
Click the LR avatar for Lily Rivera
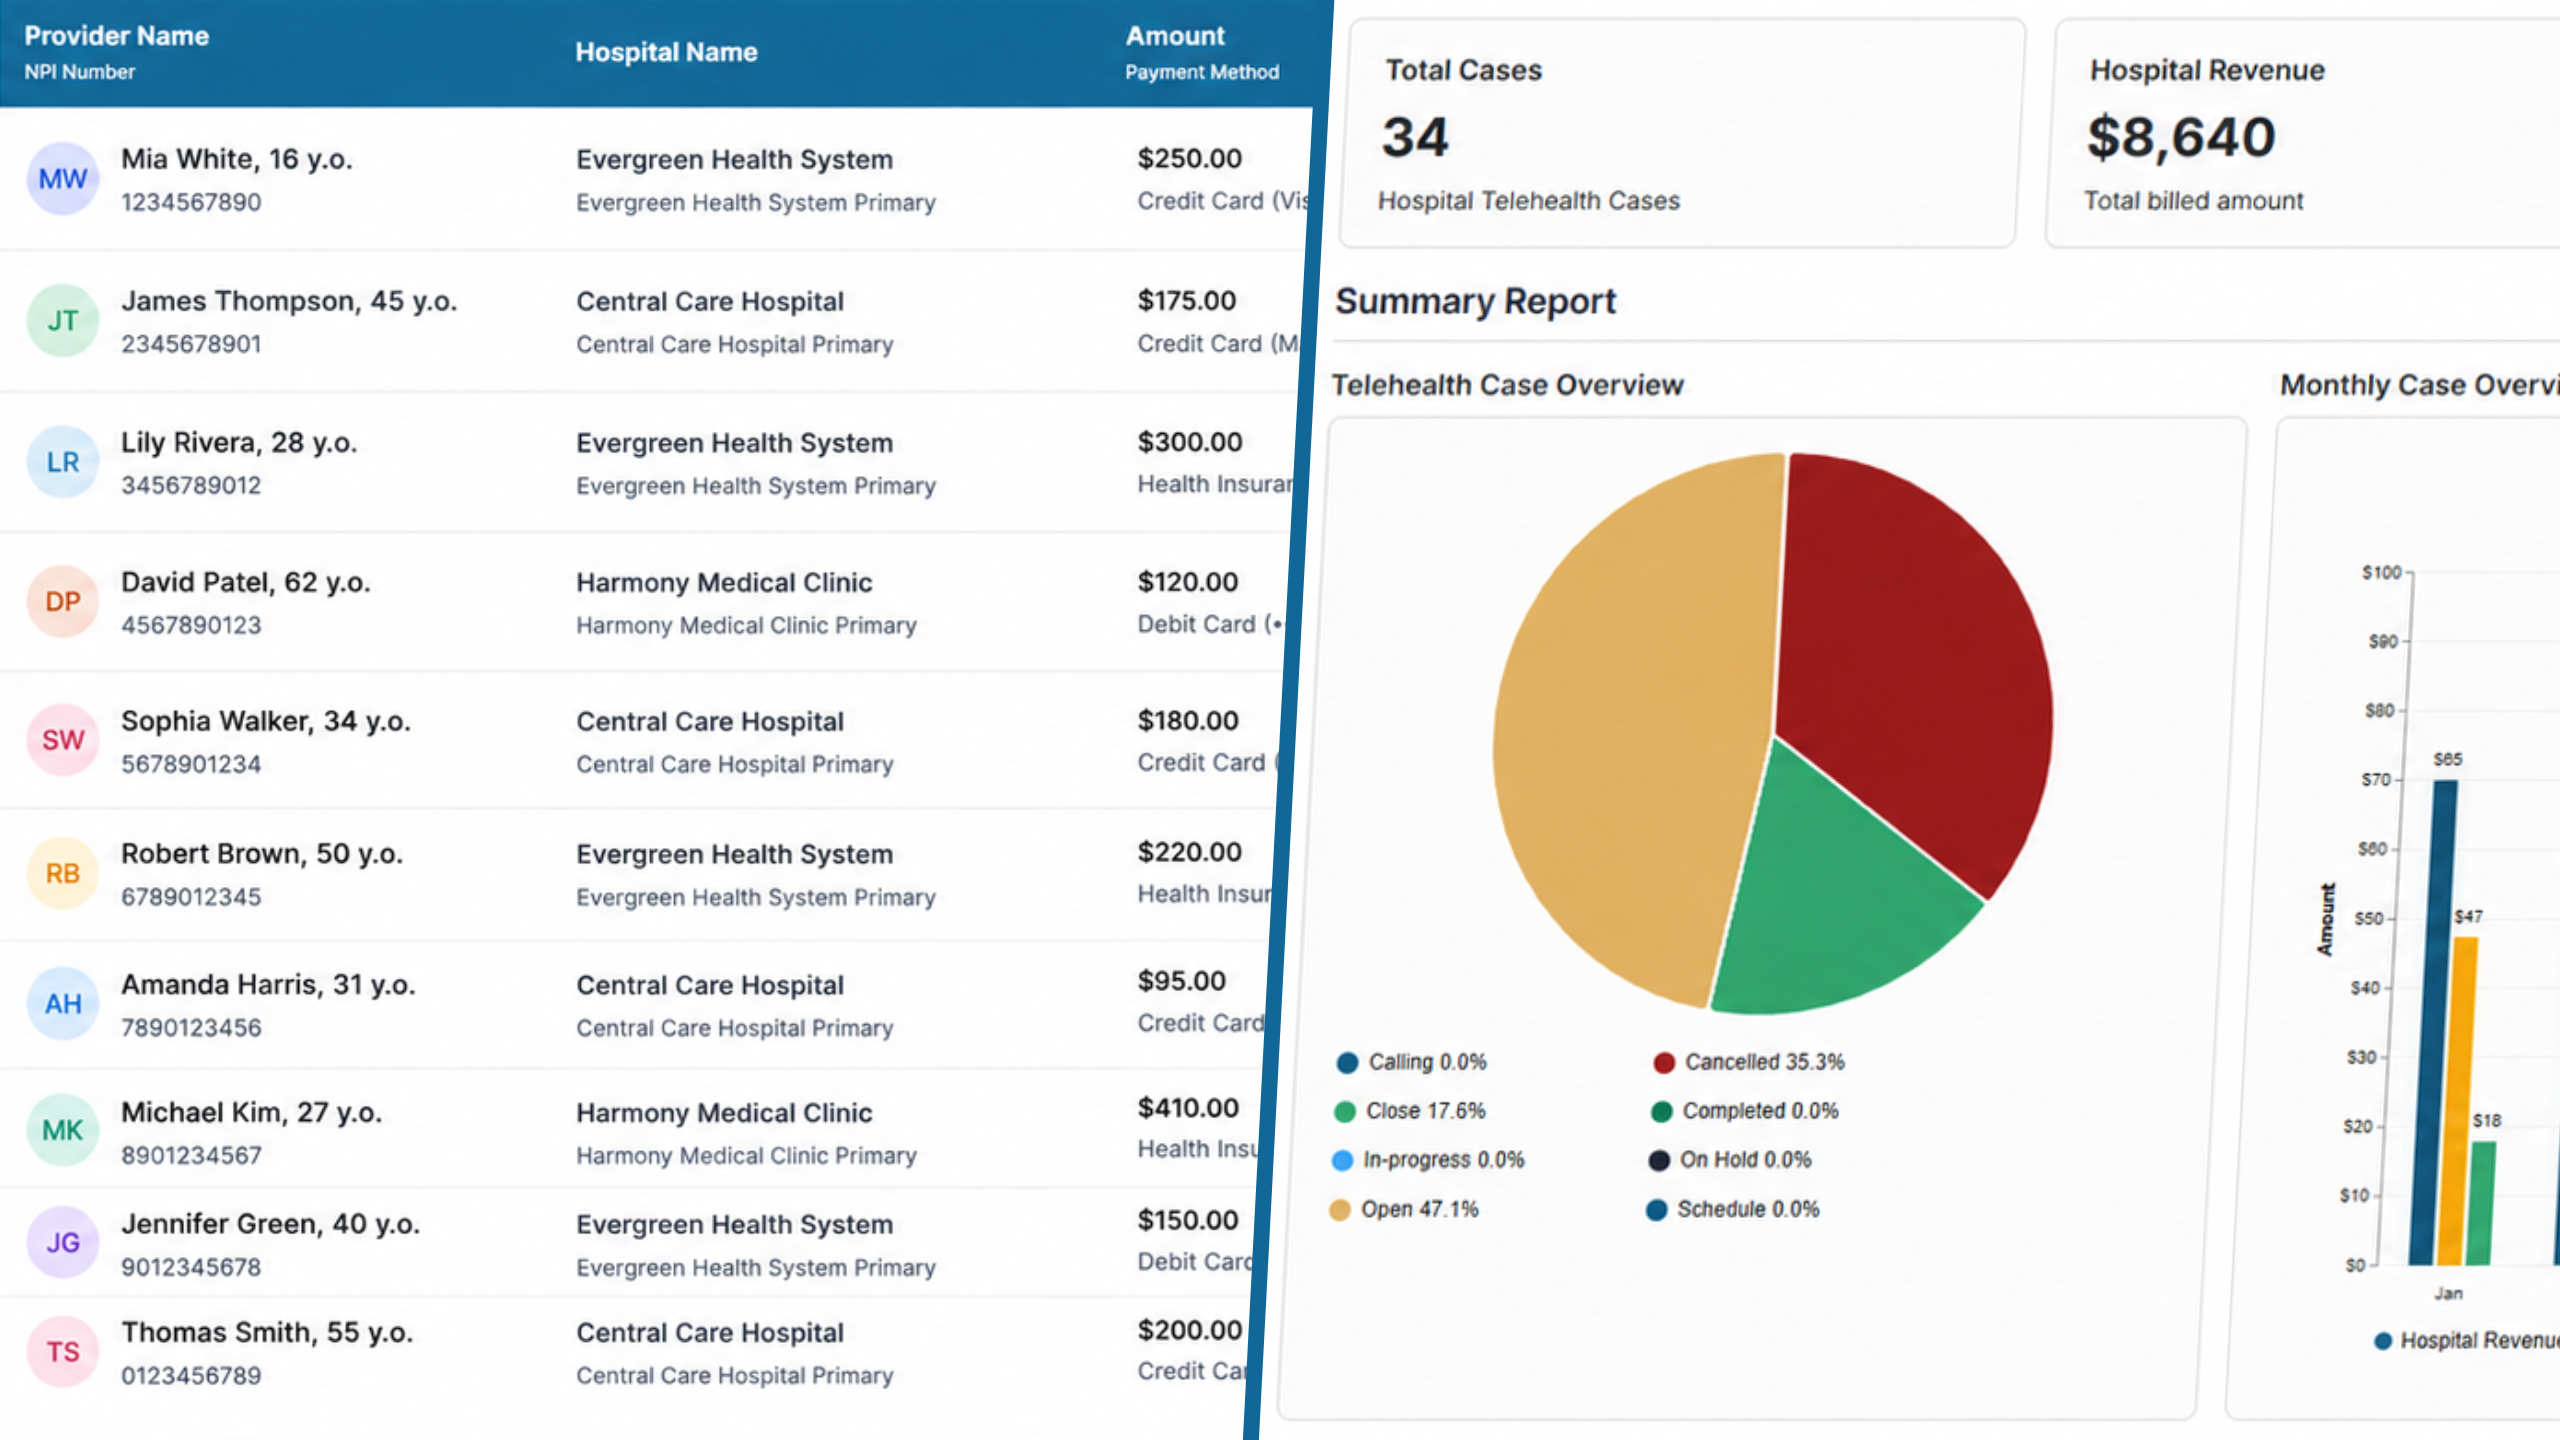(x=63, y=462)
